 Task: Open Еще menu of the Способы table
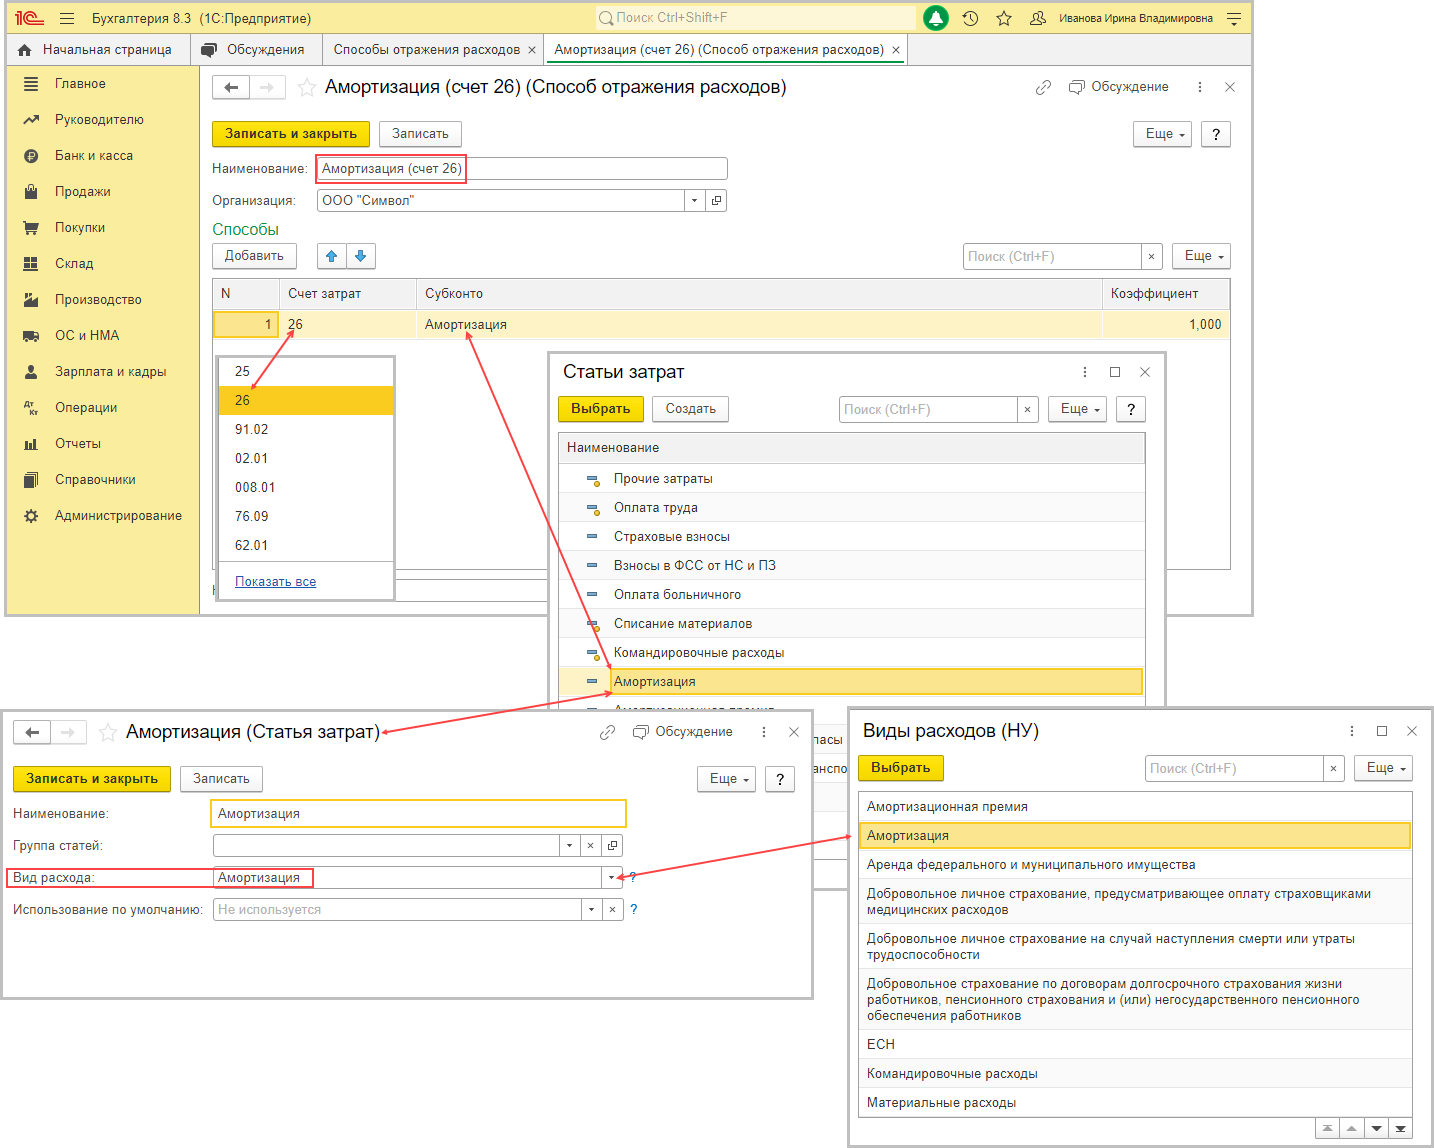[x=1201, y=256]
